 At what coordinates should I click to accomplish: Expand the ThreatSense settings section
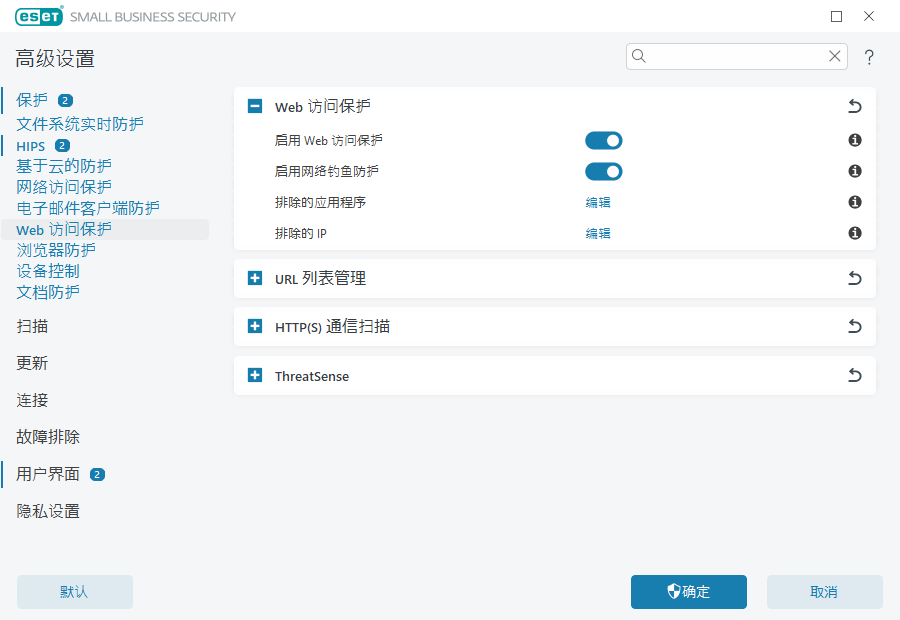253,375
